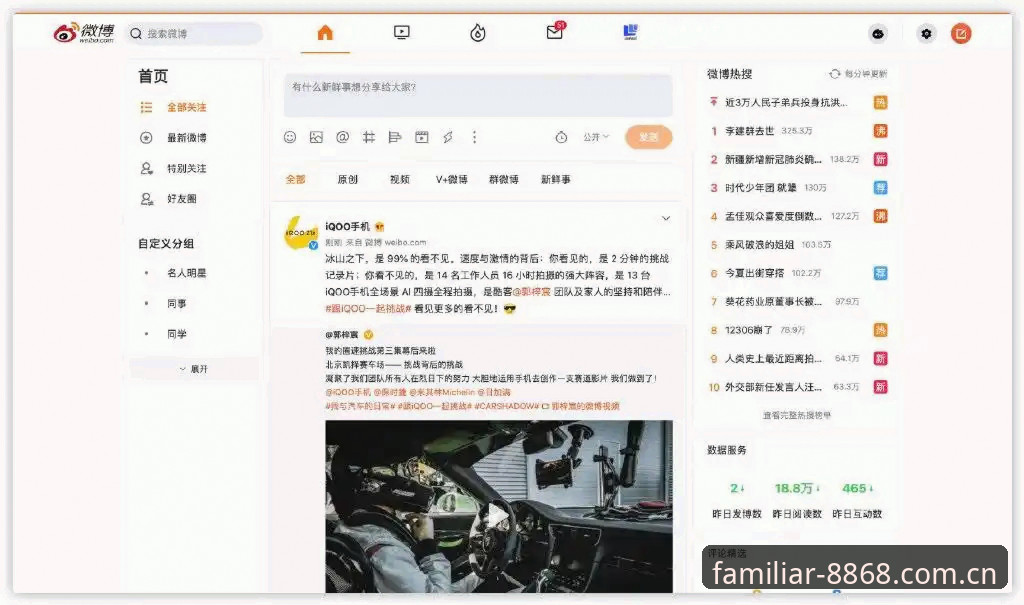Open hot search 近3万人民子弟兵投身抗洪
The image size is (1024, 605).
[x=786, y=103]
